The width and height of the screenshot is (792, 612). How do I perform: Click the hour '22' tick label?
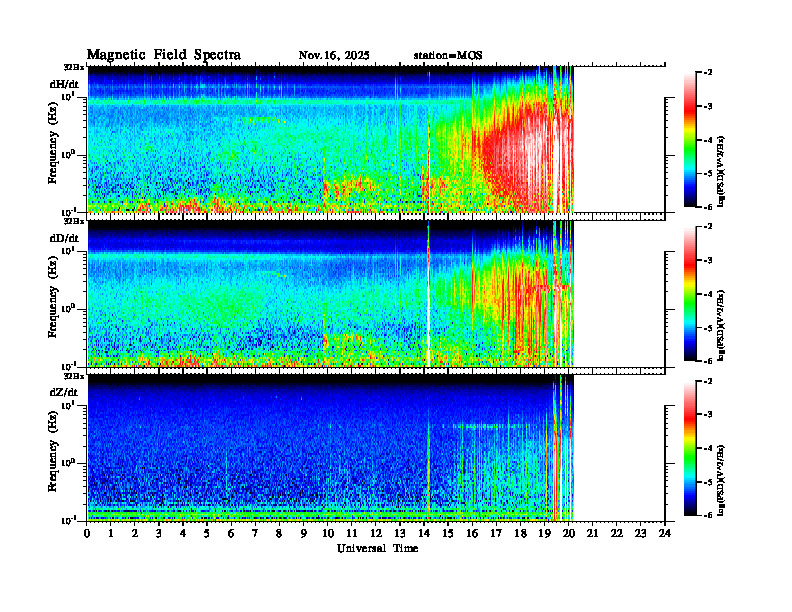click(617, 534)
